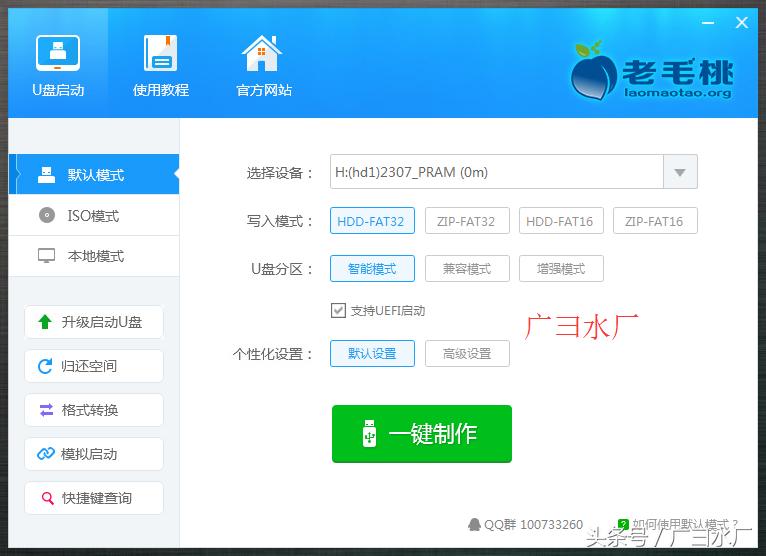The height and width of the screenshot is (556, 766).
Task: Select 默认设置 personalization option
Action: [372, 353]
